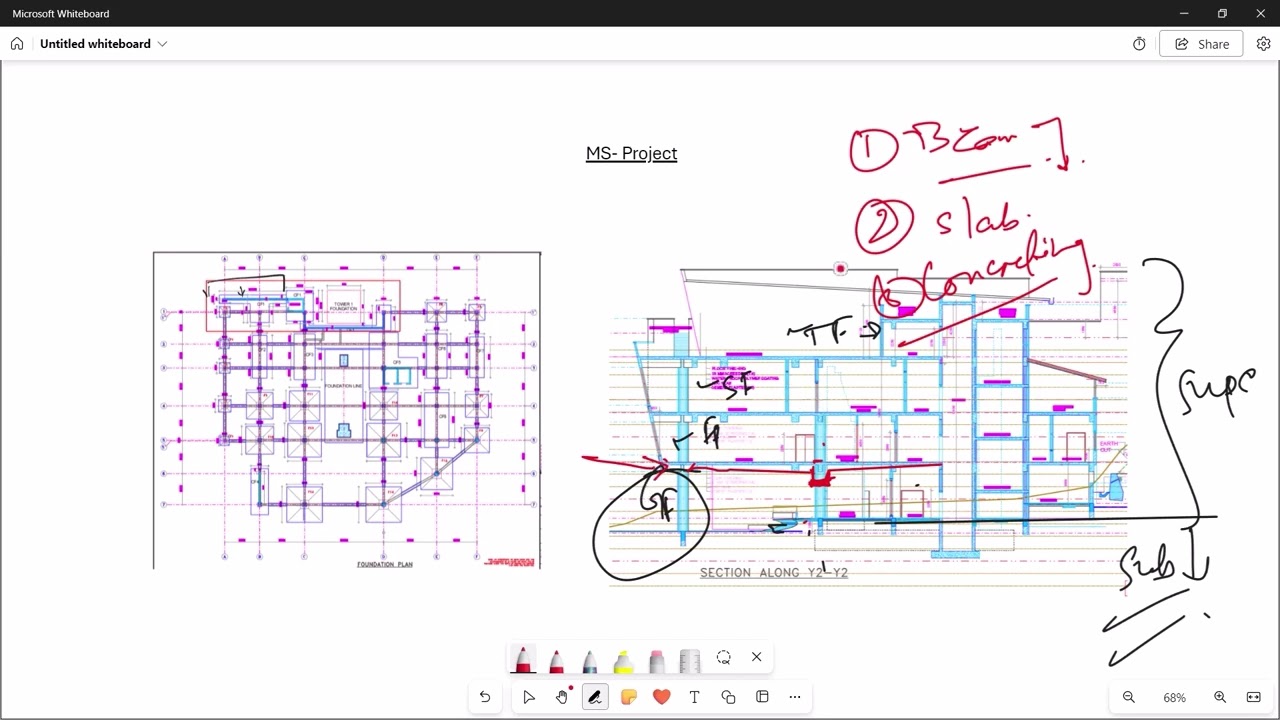The height and width of the screenshot is (720, 1280).
Task: Click the 68% zoom level
Action: coord(1174,698)
